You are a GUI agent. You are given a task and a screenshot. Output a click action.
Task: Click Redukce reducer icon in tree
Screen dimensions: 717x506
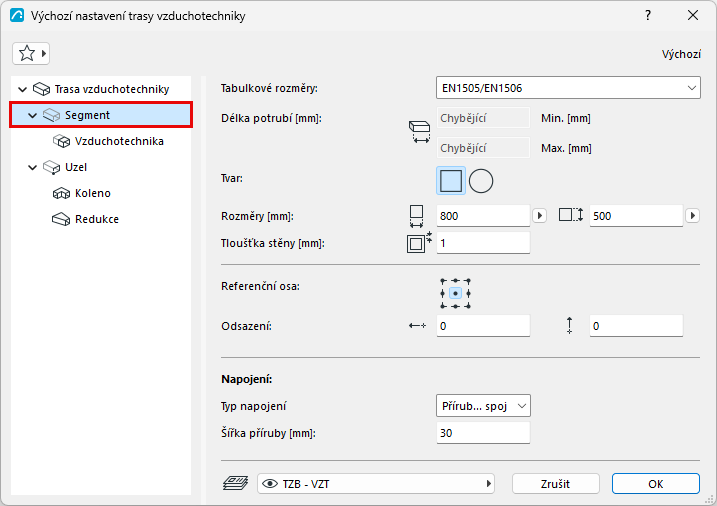tap(61, 219)
